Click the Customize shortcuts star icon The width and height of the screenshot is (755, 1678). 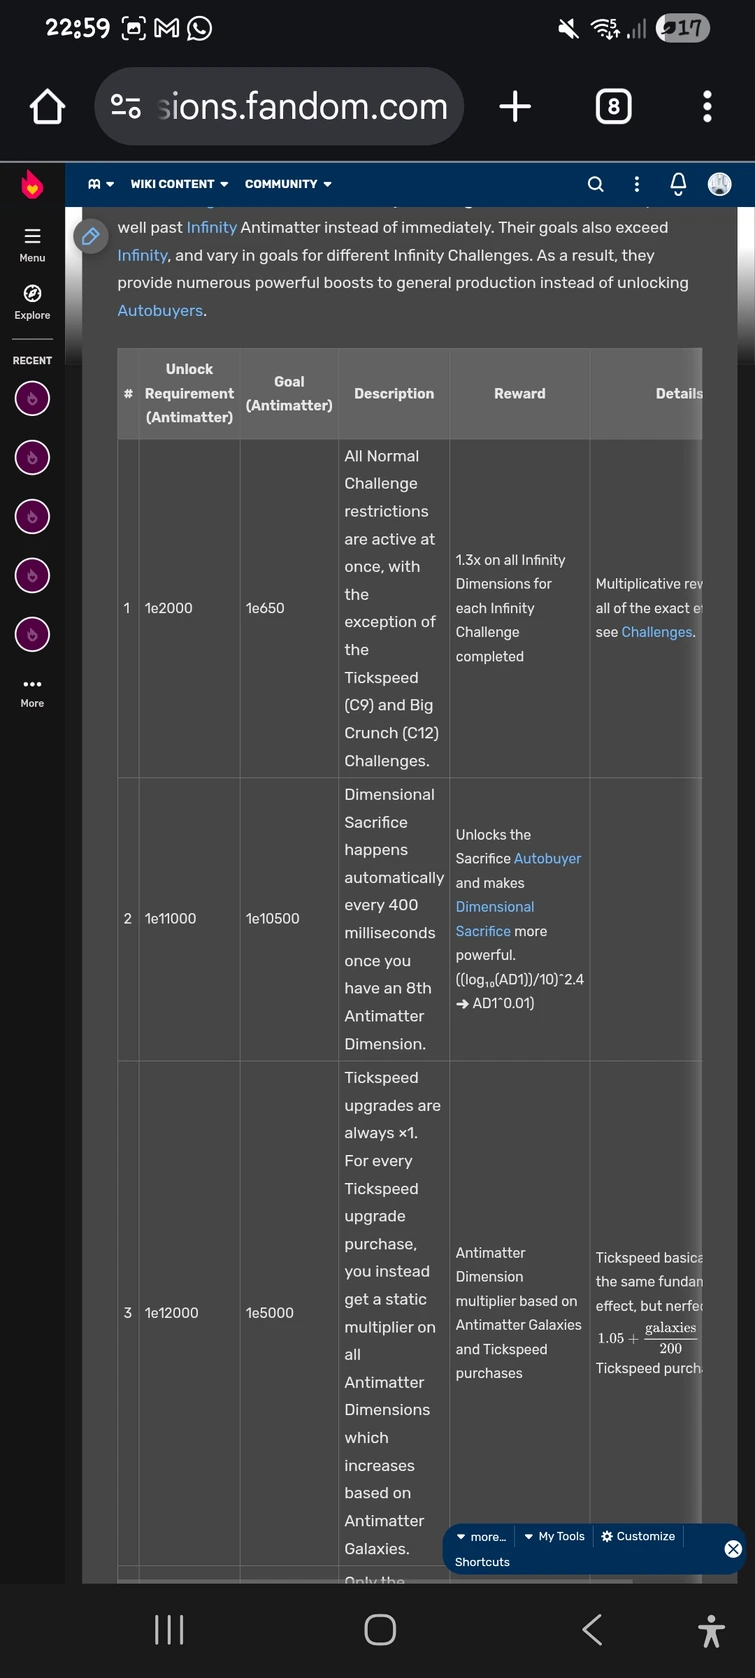[604, 1536]
